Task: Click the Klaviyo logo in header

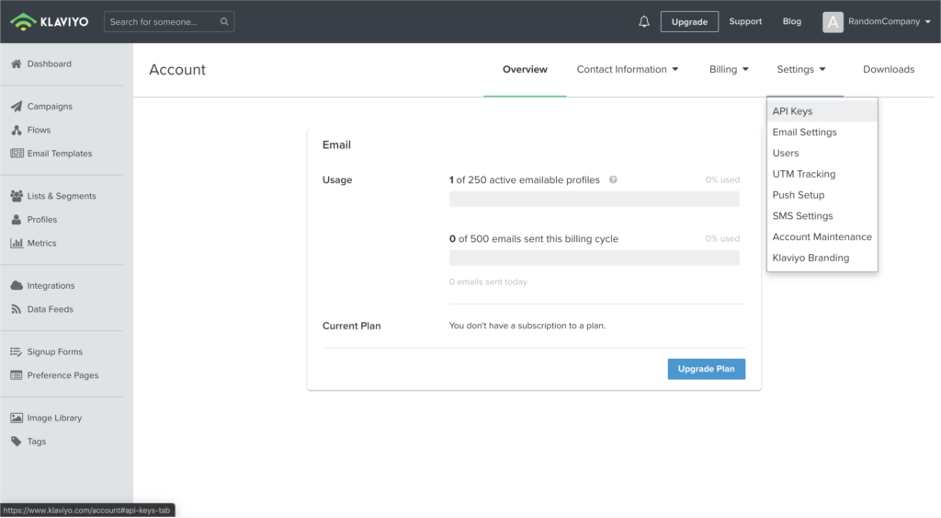Action: click(49, 22)
